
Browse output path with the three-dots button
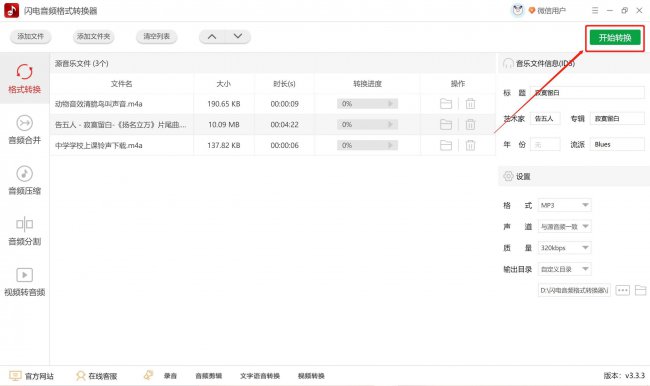coord(623,290)
